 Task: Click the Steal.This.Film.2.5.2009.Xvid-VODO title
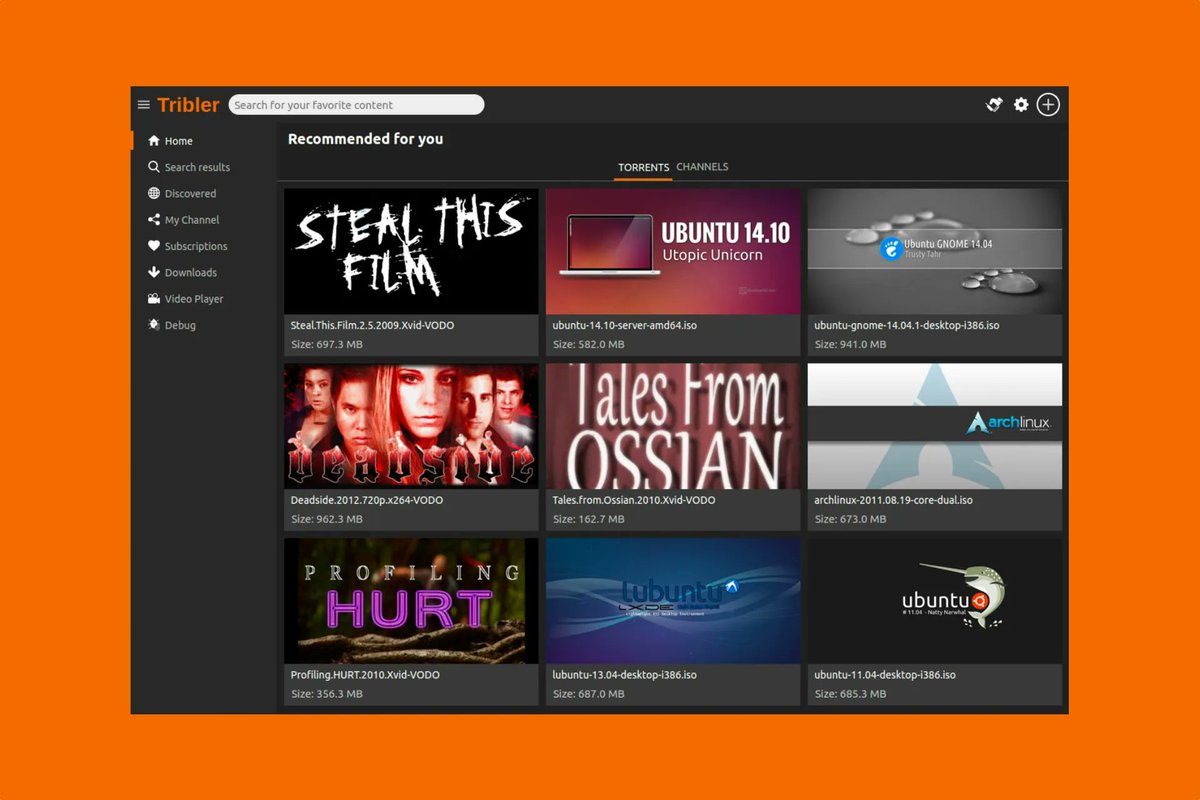[372, 325]
